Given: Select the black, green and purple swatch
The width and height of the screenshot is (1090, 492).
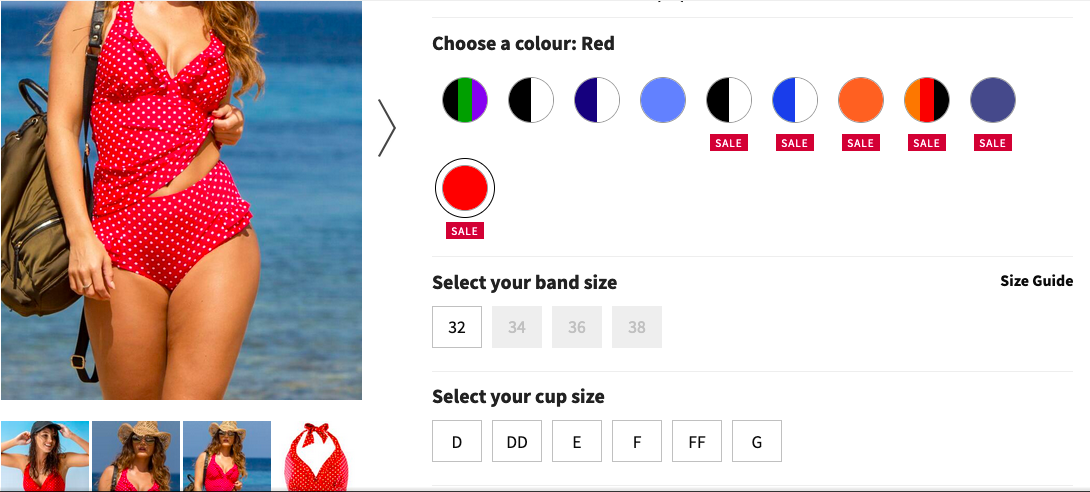Looking at the screenshot, I should pos(465,100).
